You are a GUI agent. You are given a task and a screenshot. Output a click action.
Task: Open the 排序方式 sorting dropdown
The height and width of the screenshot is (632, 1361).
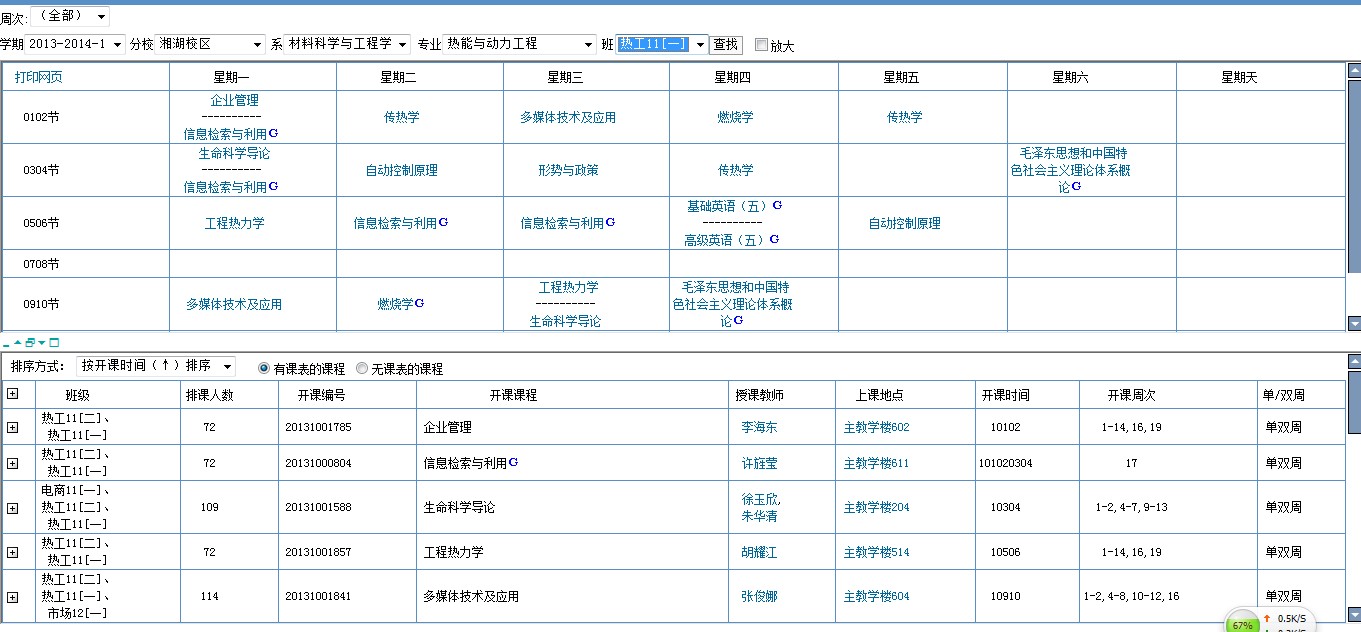(x=156, y=366)
